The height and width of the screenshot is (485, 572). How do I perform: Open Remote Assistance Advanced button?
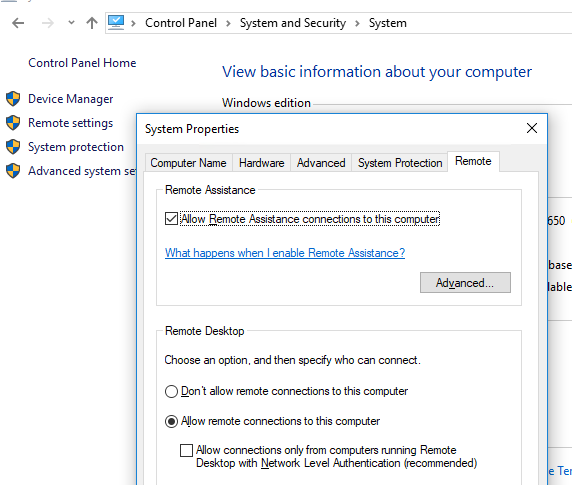(x=465, y=283)
